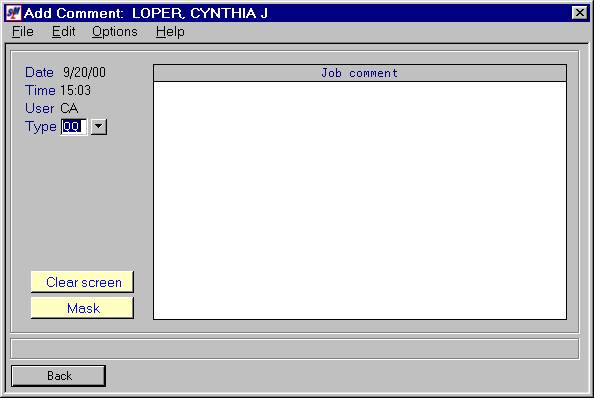Image resolution: width=594 pixels, height=398 pixels.
Task: Click the User label
Action: click(39, 108)
